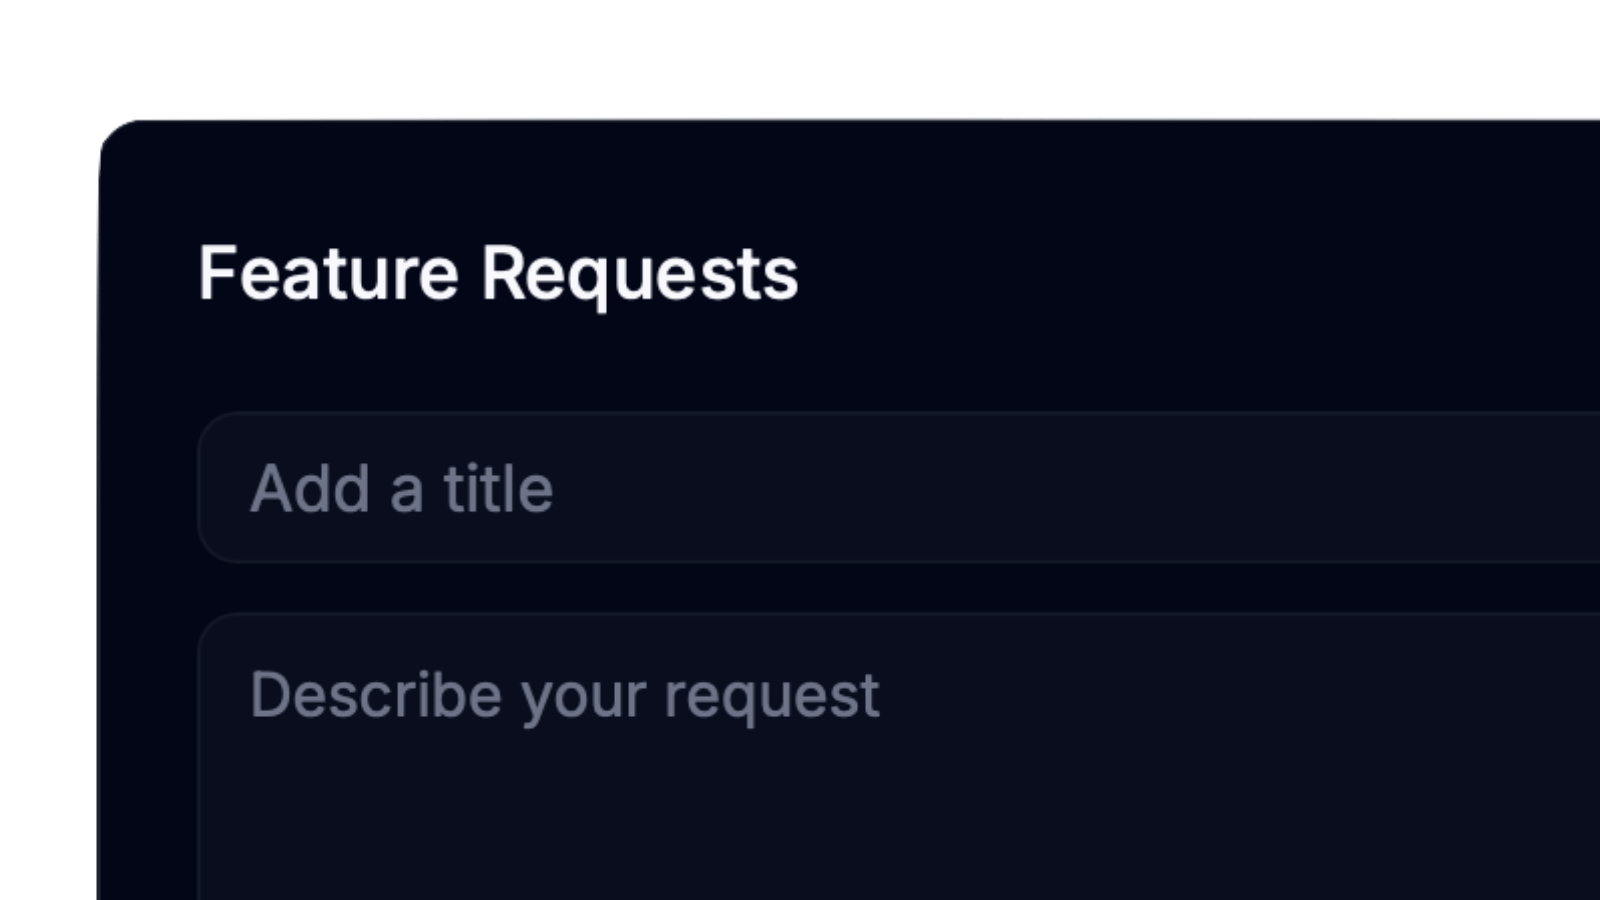Click the "Feature Requests" heading

(498, 274)
